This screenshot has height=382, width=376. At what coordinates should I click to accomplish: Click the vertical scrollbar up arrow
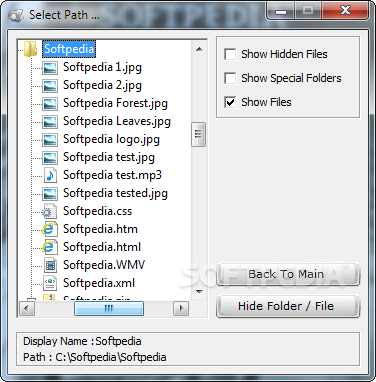tap(199, 49)
